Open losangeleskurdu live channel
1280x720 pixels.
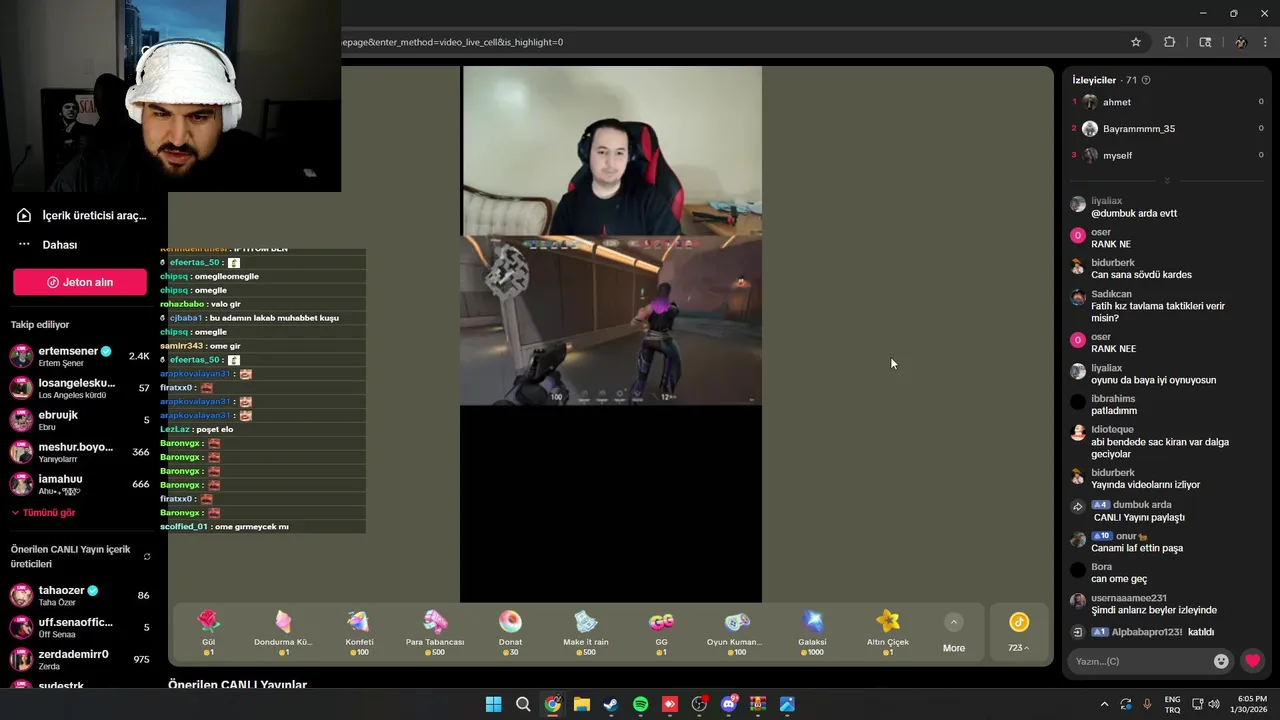pyautogui.click(x=80, y=388)
